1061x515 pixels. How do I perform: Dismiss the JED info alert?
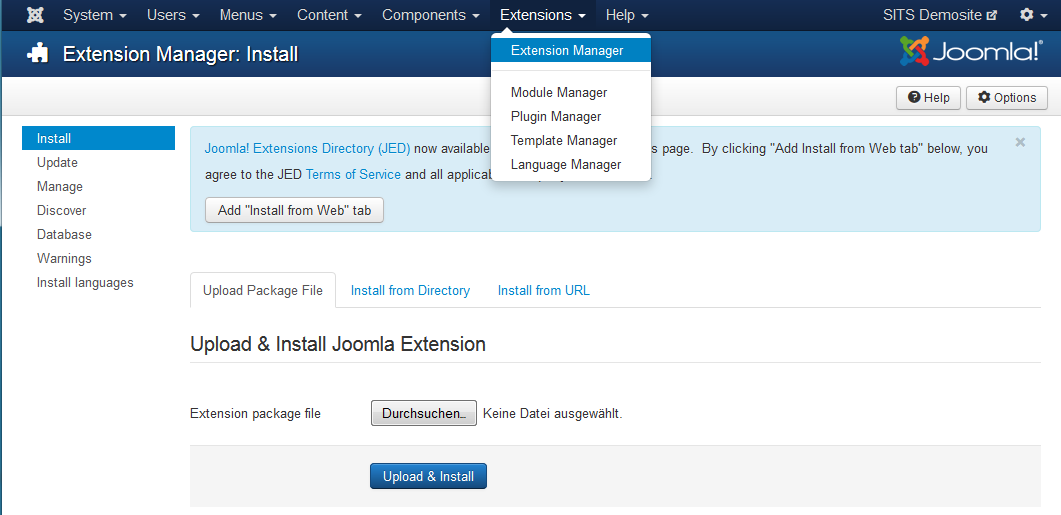coord(1020,142)
